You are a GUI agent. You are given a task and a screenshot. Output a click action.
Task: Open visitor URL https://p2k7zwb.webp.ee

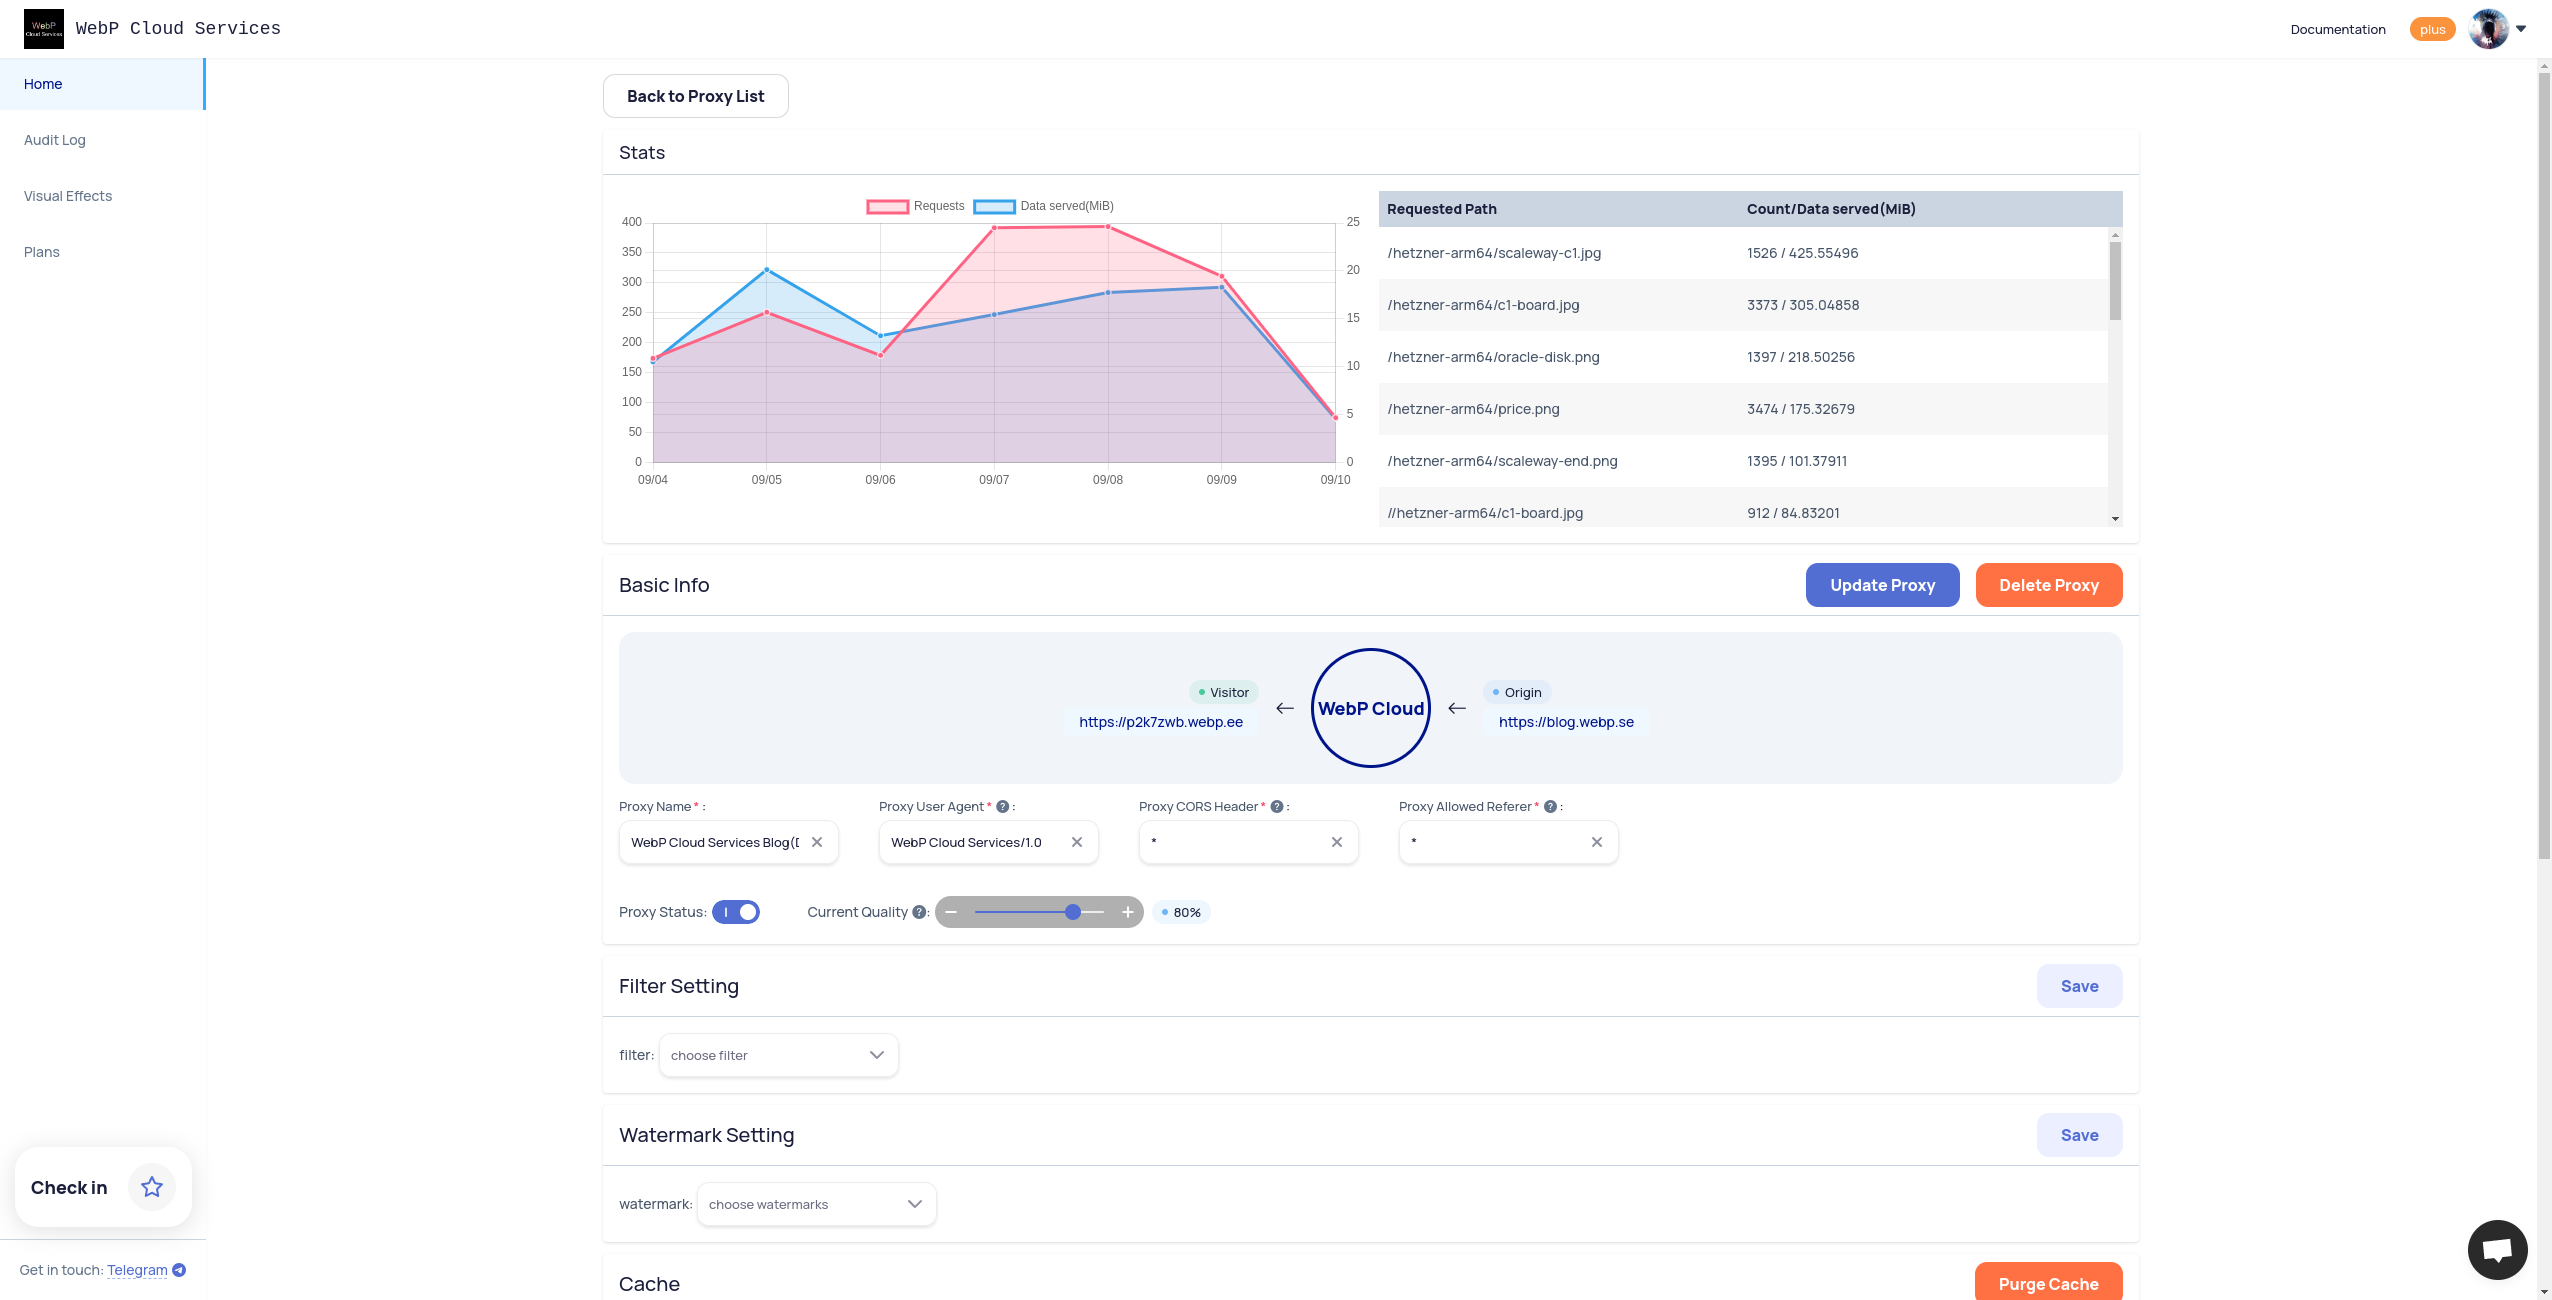pyautogui.click(x=1161, y=722)
